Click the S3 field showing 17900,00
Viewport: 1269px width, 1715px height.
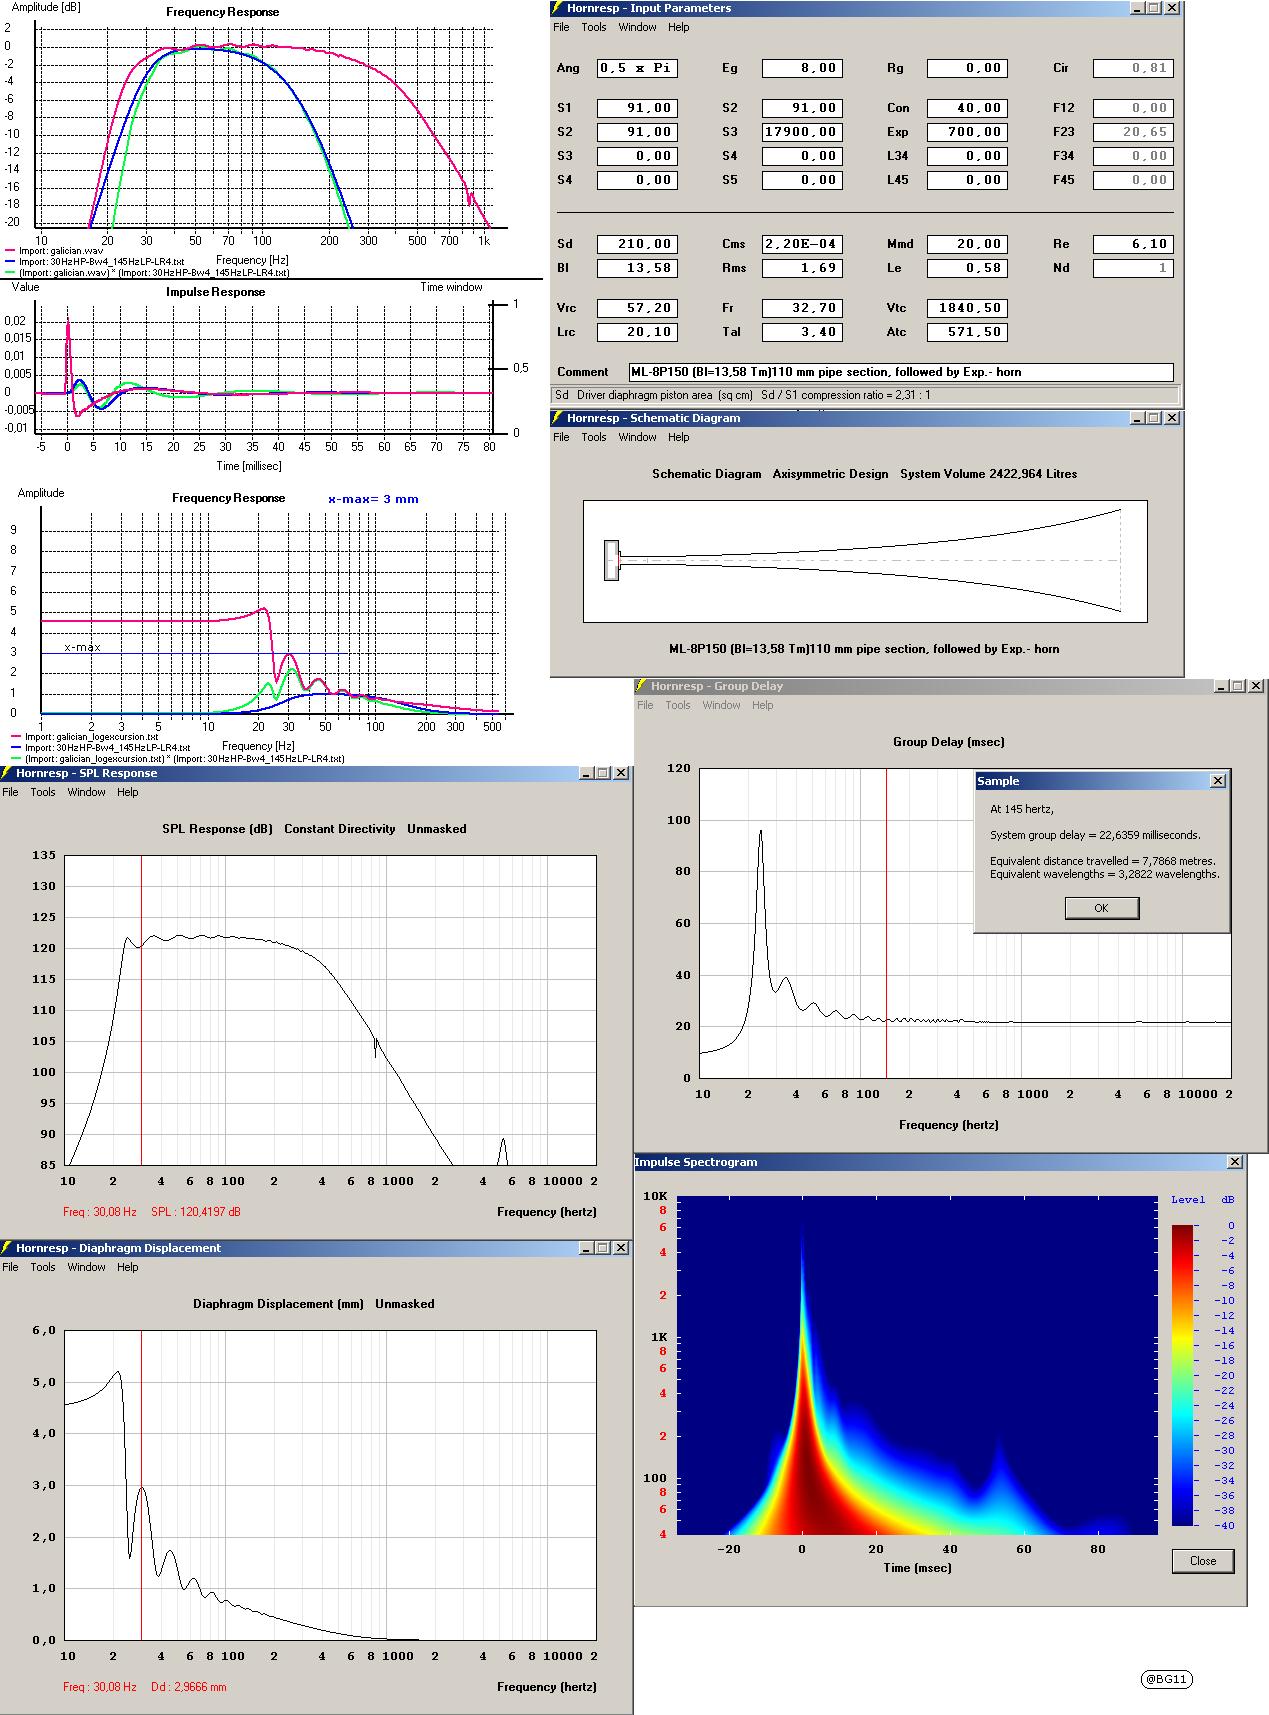tap(802, 132)
